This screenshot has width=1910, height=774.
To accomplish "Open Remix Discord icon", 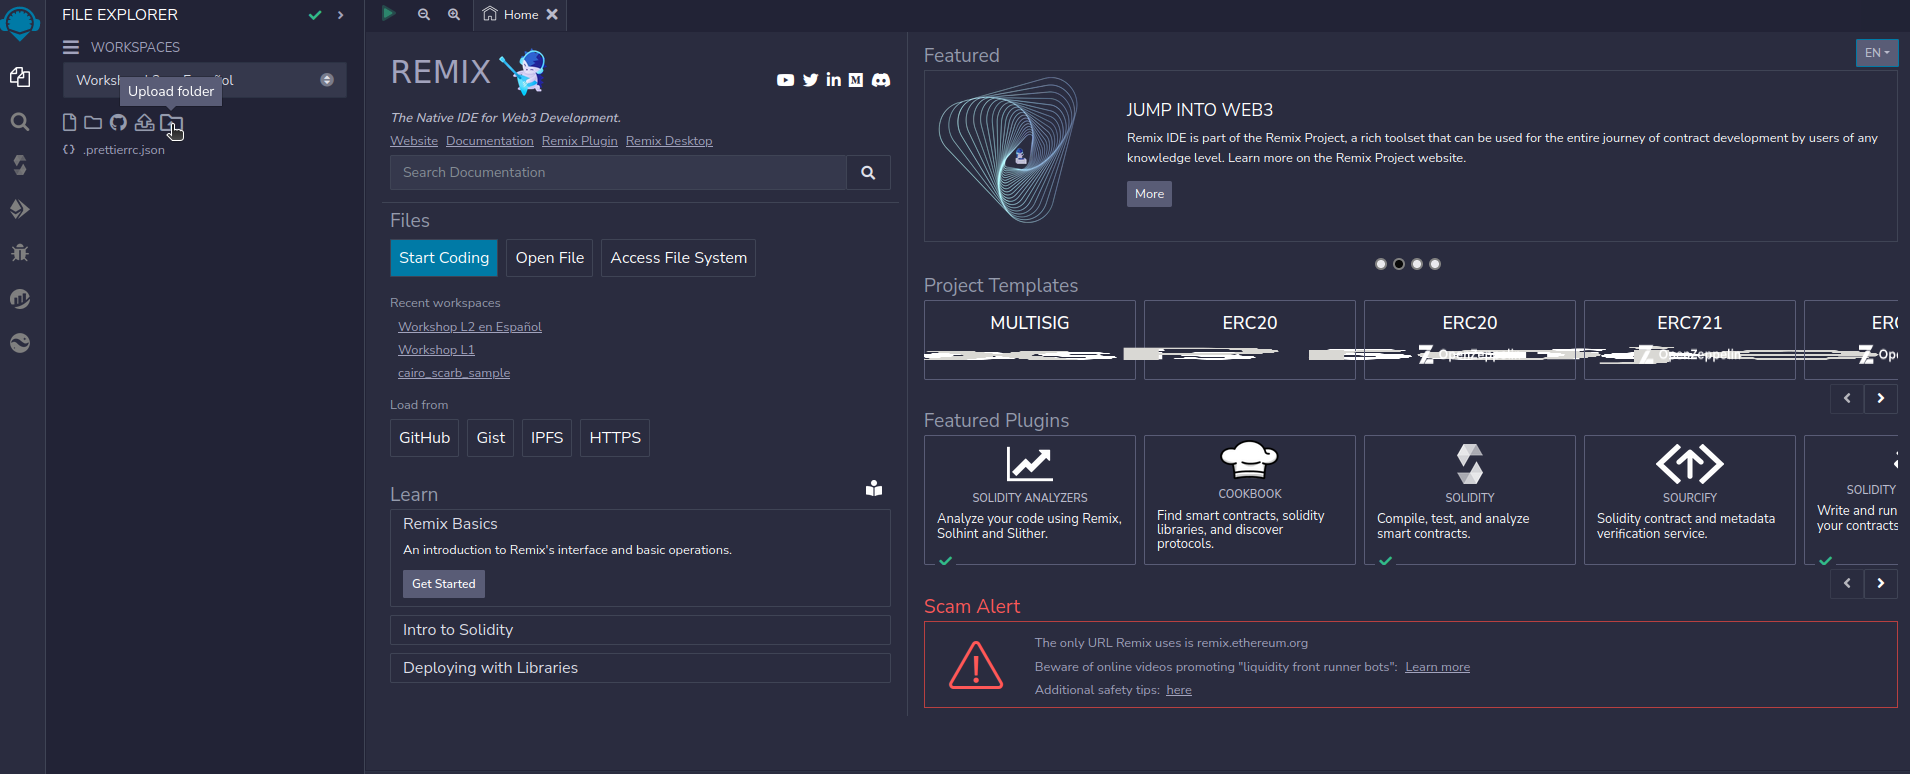I will [x=881, y=80].
